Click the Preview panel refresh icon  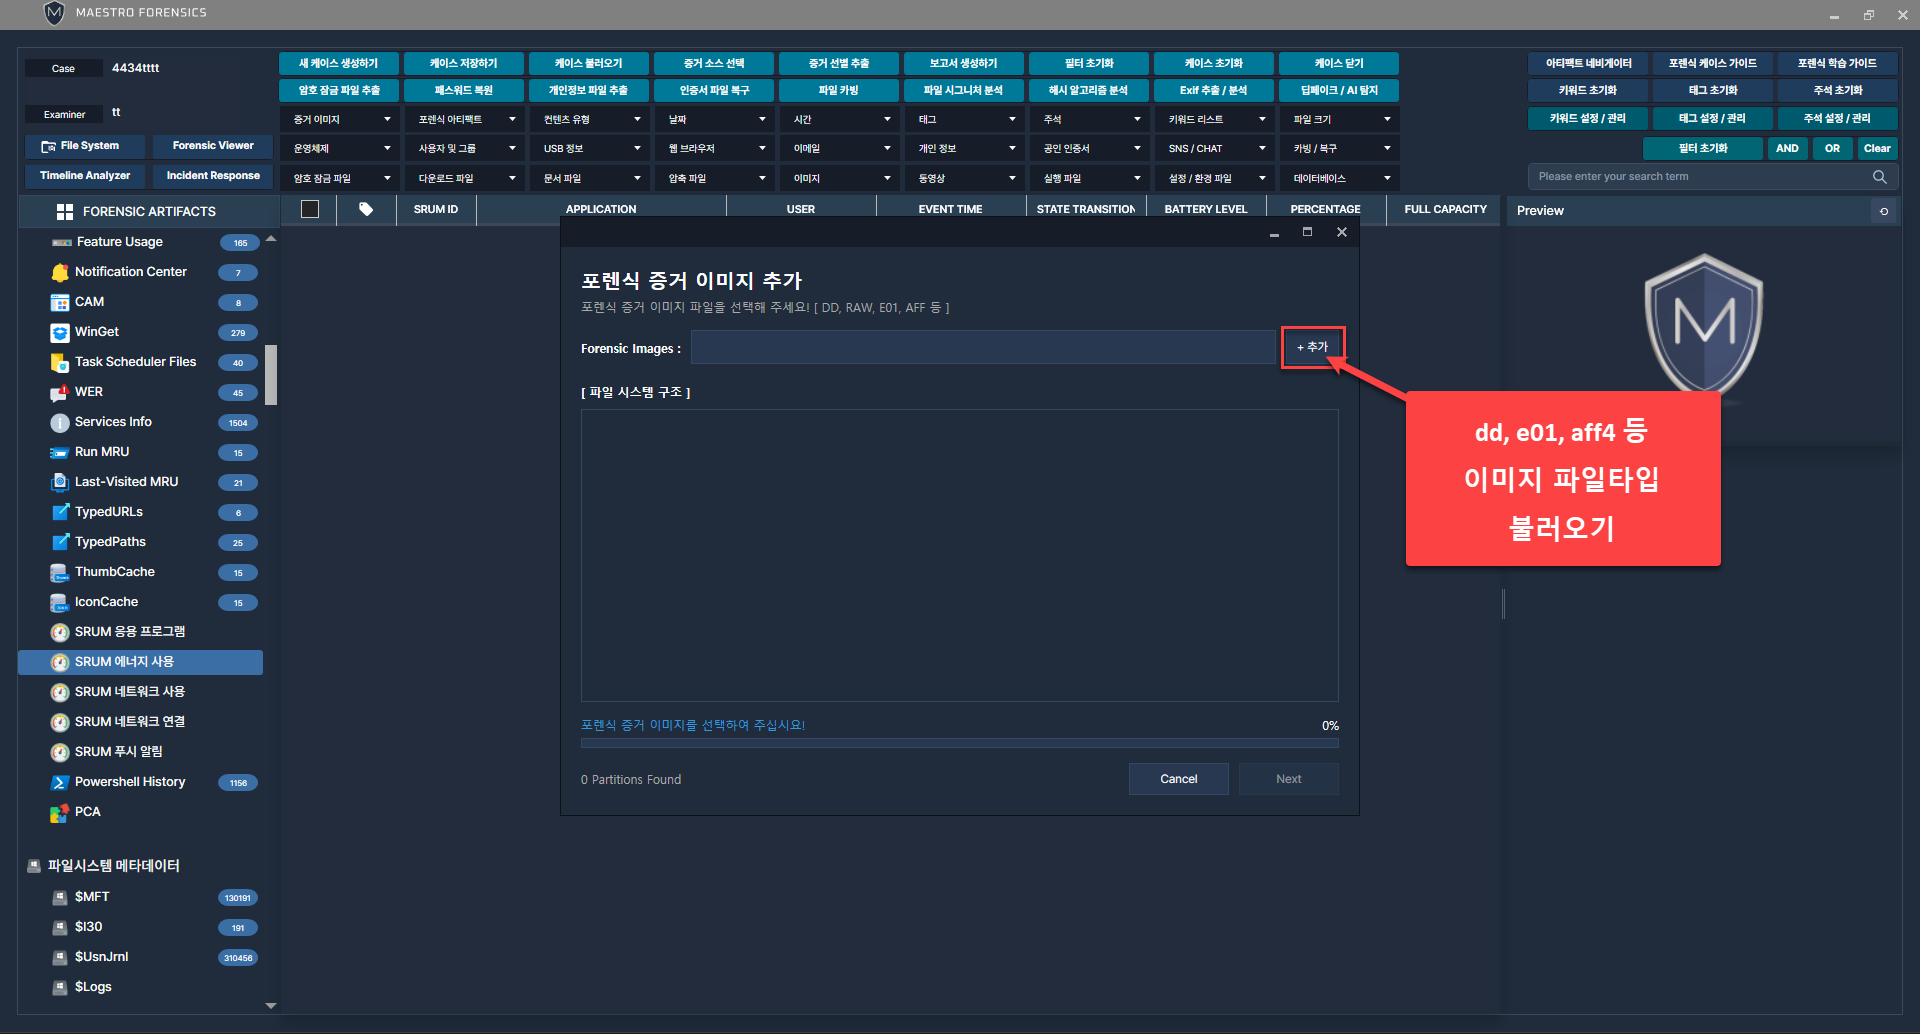click(1884, 211)
